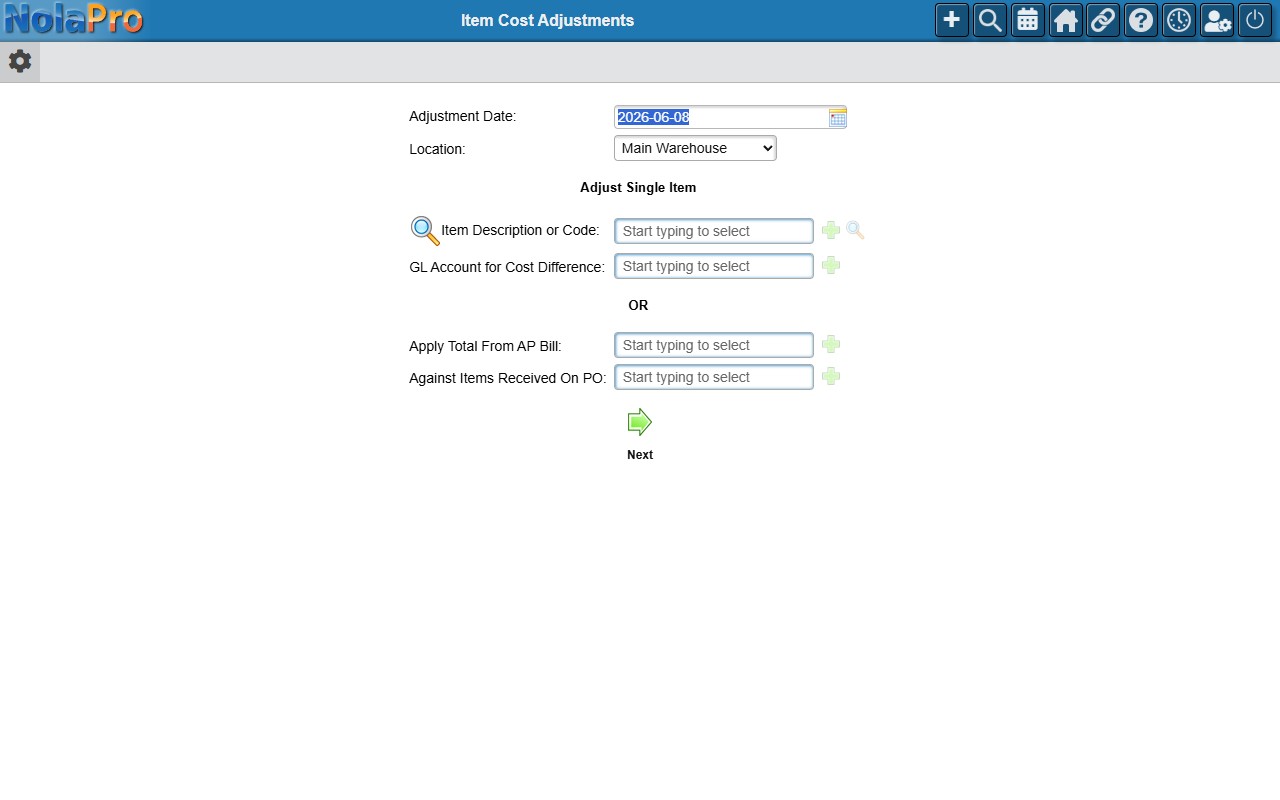Click green plus beside GL Account field
The height and width of the screenshot is (800, 1280).
pyautogui.click(x=831, y=265)
